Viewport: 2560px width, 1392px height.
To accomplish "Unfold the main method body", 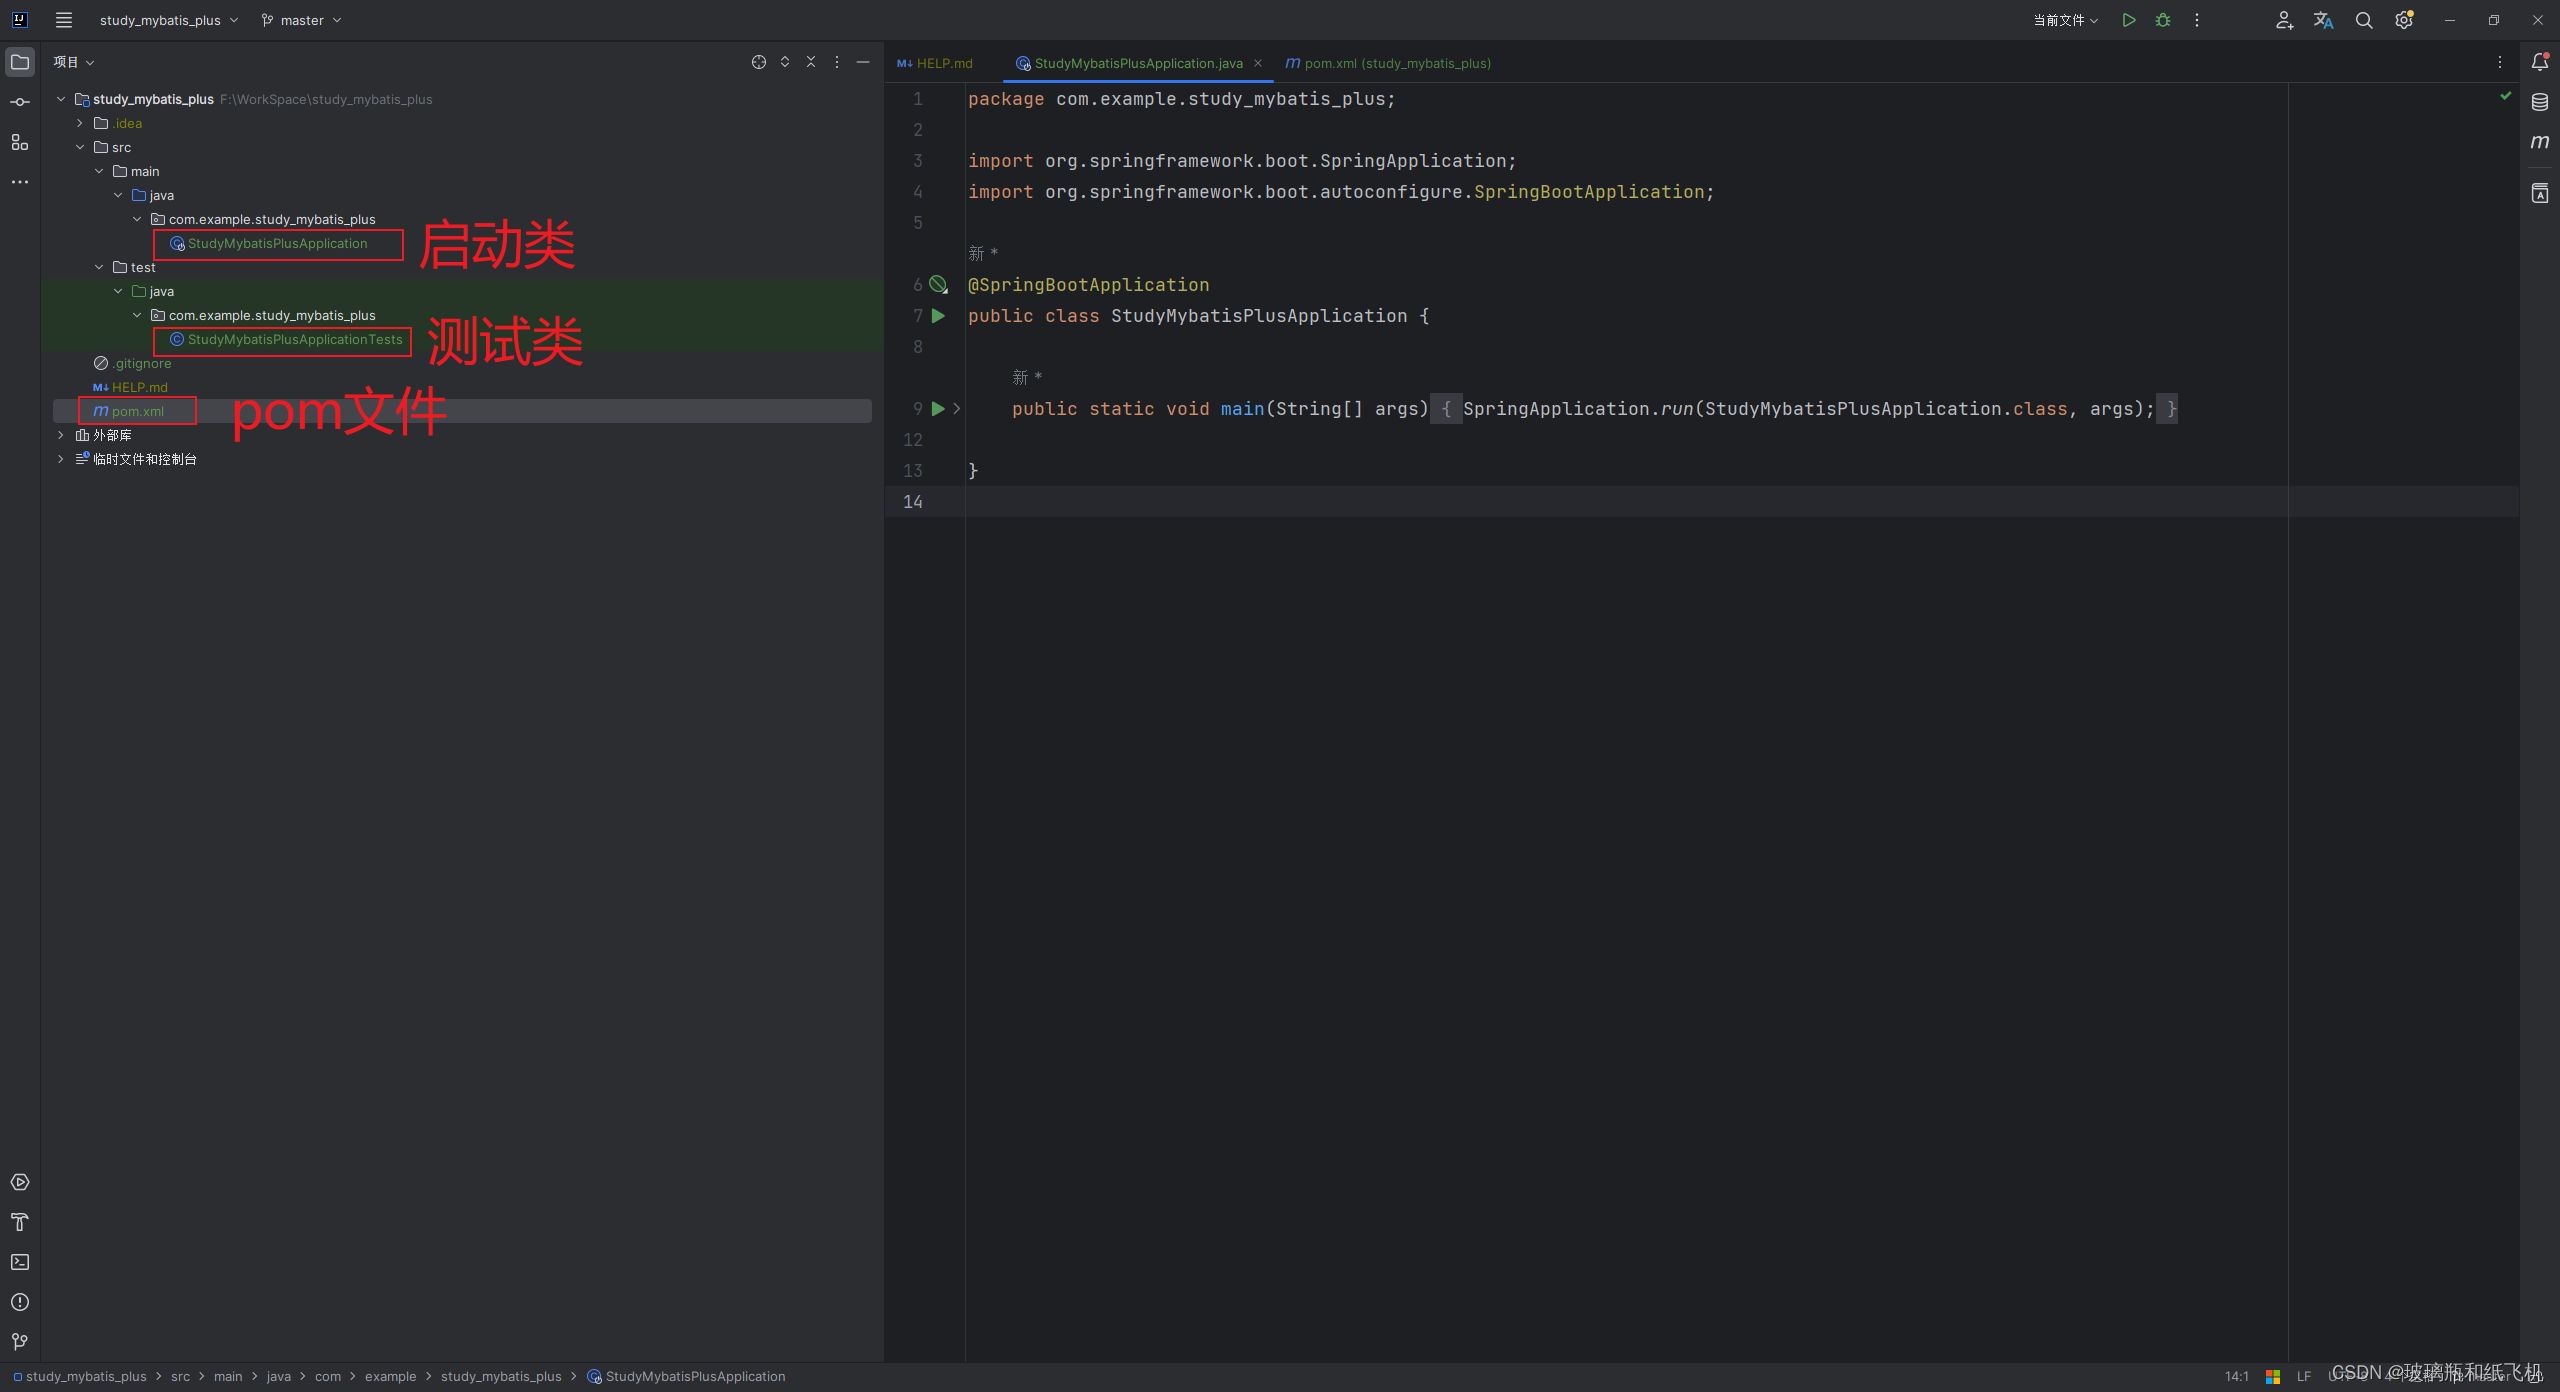I will (957, 409).
